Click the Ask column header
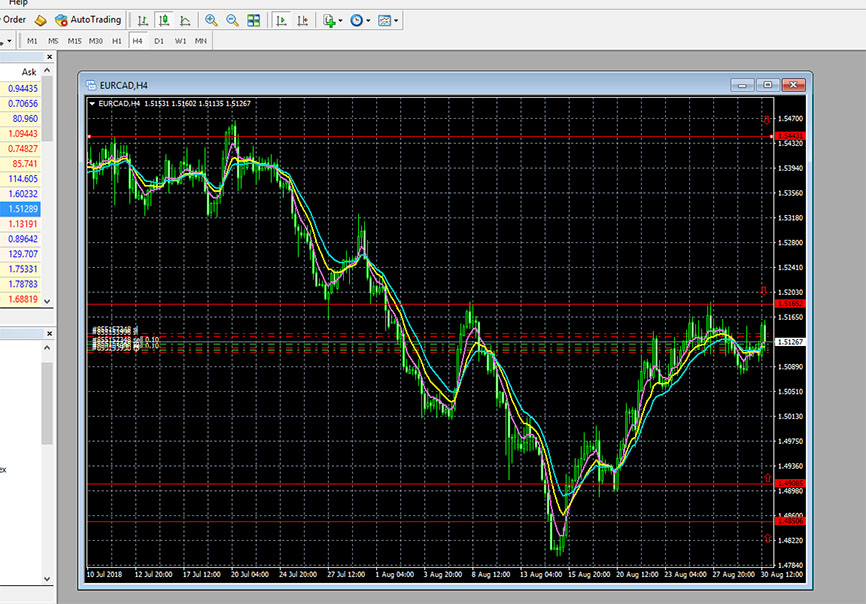Image resolution: width=866 pixels, height=604 pixels. click(x=28, y=72)
